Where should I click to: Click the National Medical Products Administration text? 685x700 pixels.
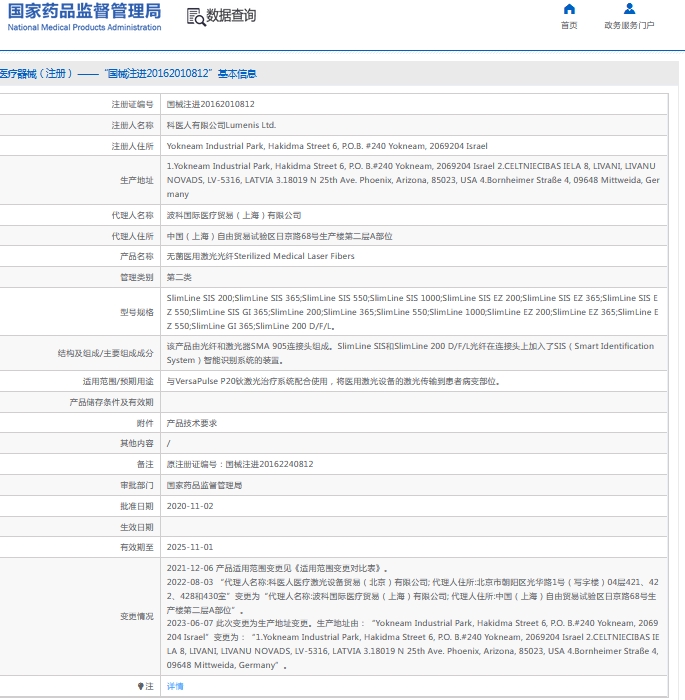coord(84,27)
